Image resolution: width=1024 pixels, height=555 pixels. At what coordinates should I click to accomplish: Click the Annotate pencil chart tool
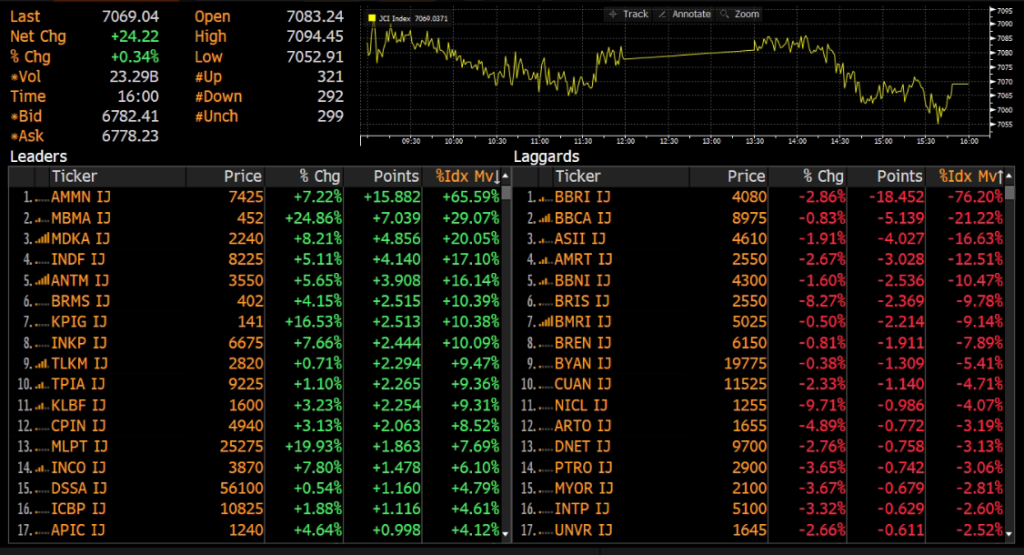click(684, 14)
